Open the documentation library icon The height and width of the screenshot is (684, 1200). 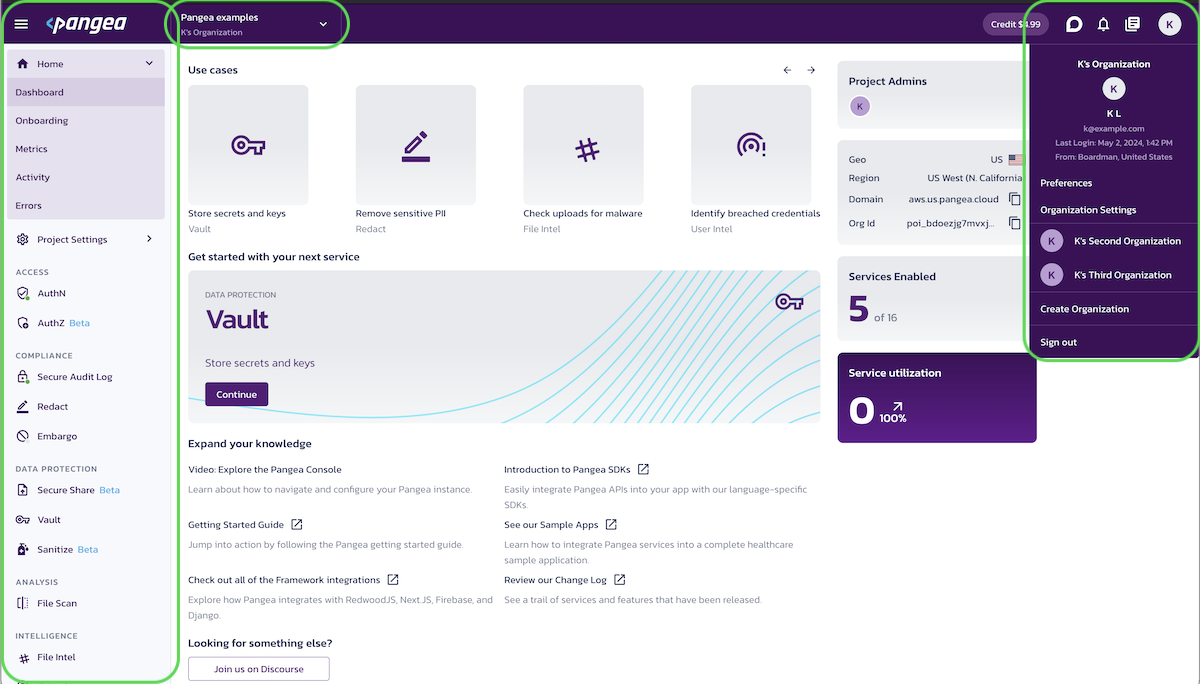[1132, 24]
